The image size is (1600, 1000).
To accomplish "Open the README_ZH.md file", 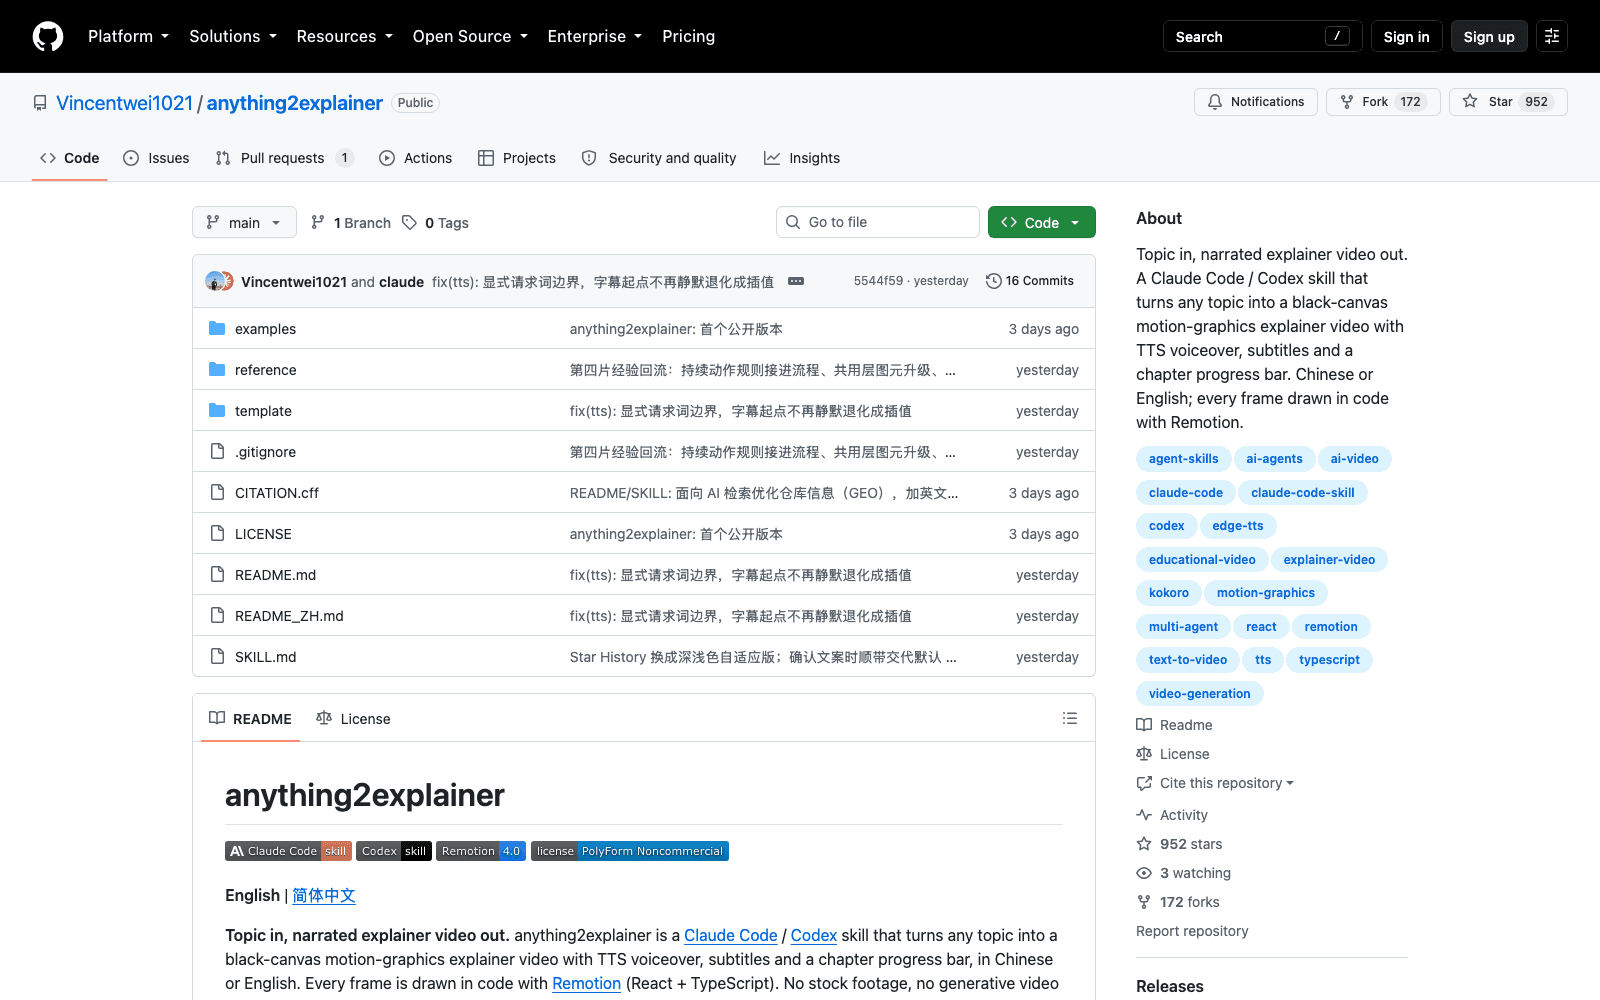I will pyautogui.click(x=289, y=615).
